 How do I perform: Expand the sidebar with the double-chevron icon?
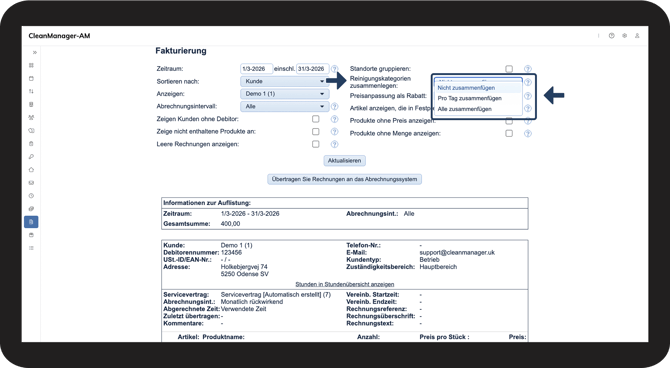[x=35, y=53]
